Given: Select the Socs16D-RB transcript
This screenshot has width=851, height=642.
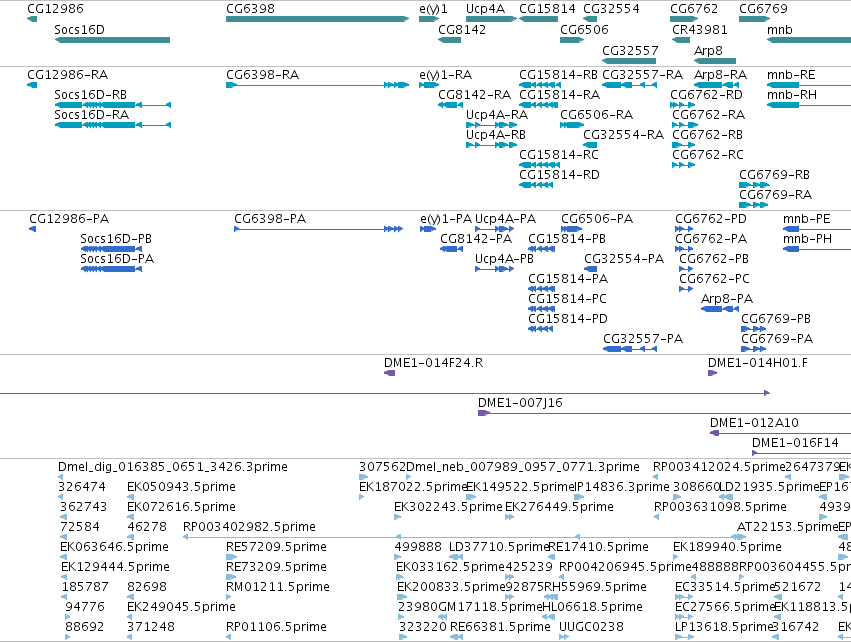Looking at the screenshot, I should click(x=113, y=105).
